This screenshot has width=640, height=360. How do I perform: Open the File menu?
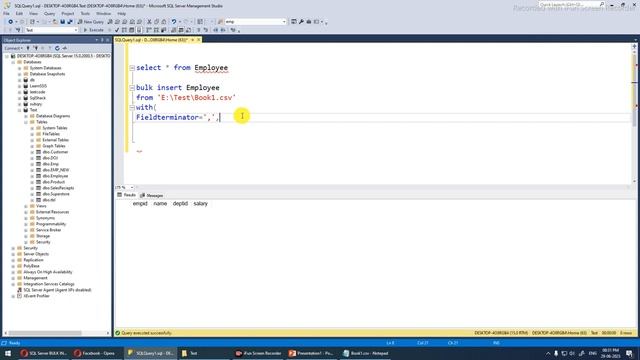tap(6, 13)
